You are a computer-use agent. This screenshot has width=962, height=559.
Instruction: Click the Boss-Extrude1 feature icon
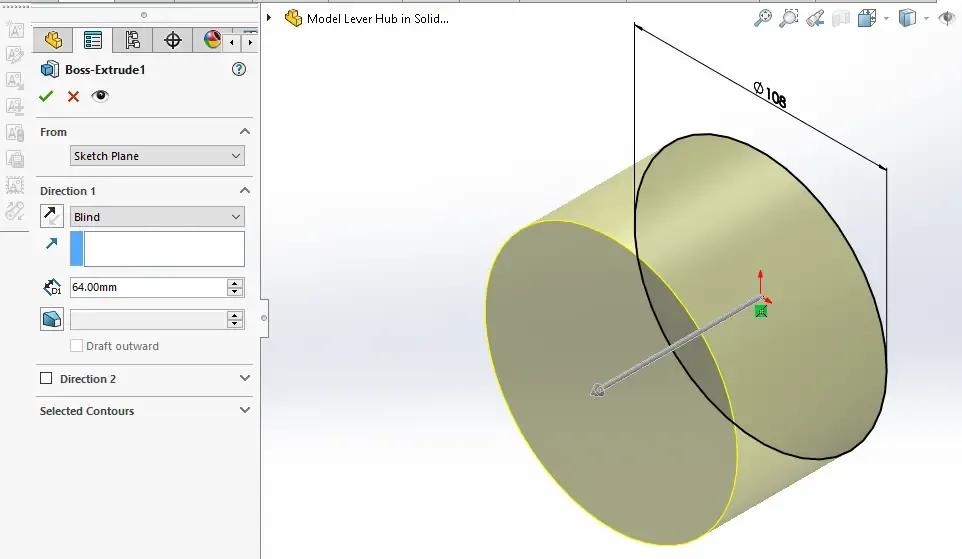(50, 69)
